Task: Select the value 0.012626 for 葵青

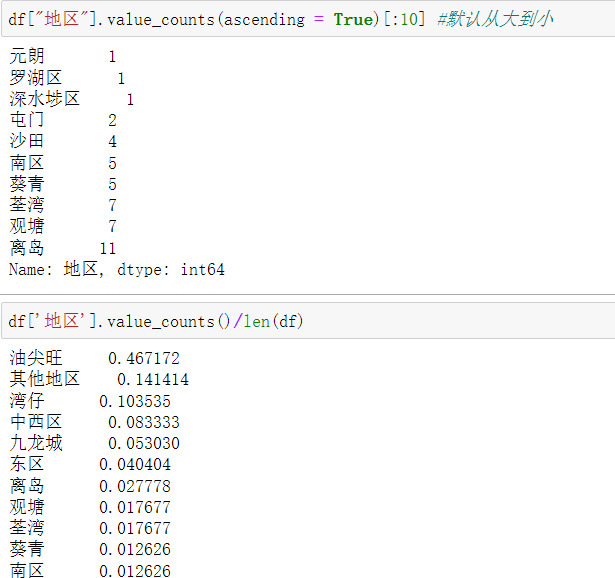Action: click(x=135, y=550)
